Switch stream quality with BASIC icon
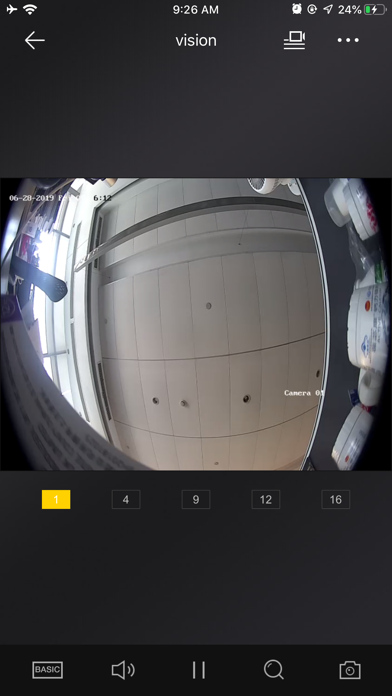392x696 pixels. tap(48, 670)
